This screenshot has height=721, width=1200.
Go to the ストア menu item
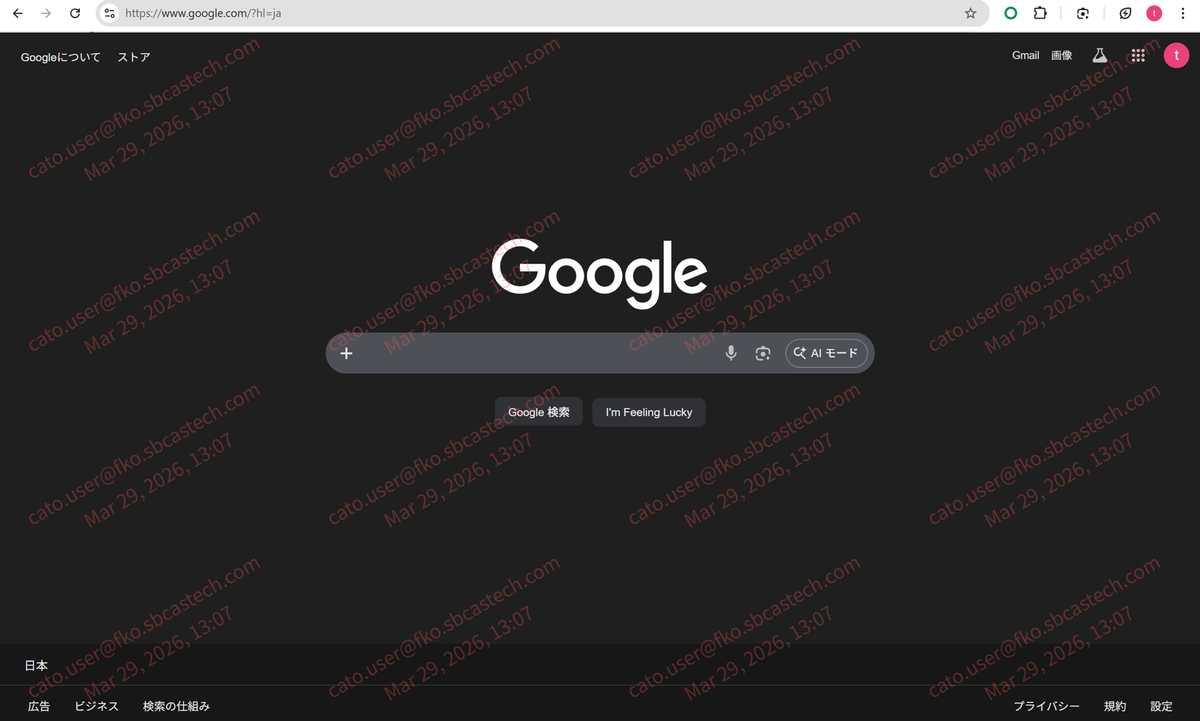click(133, 57)
